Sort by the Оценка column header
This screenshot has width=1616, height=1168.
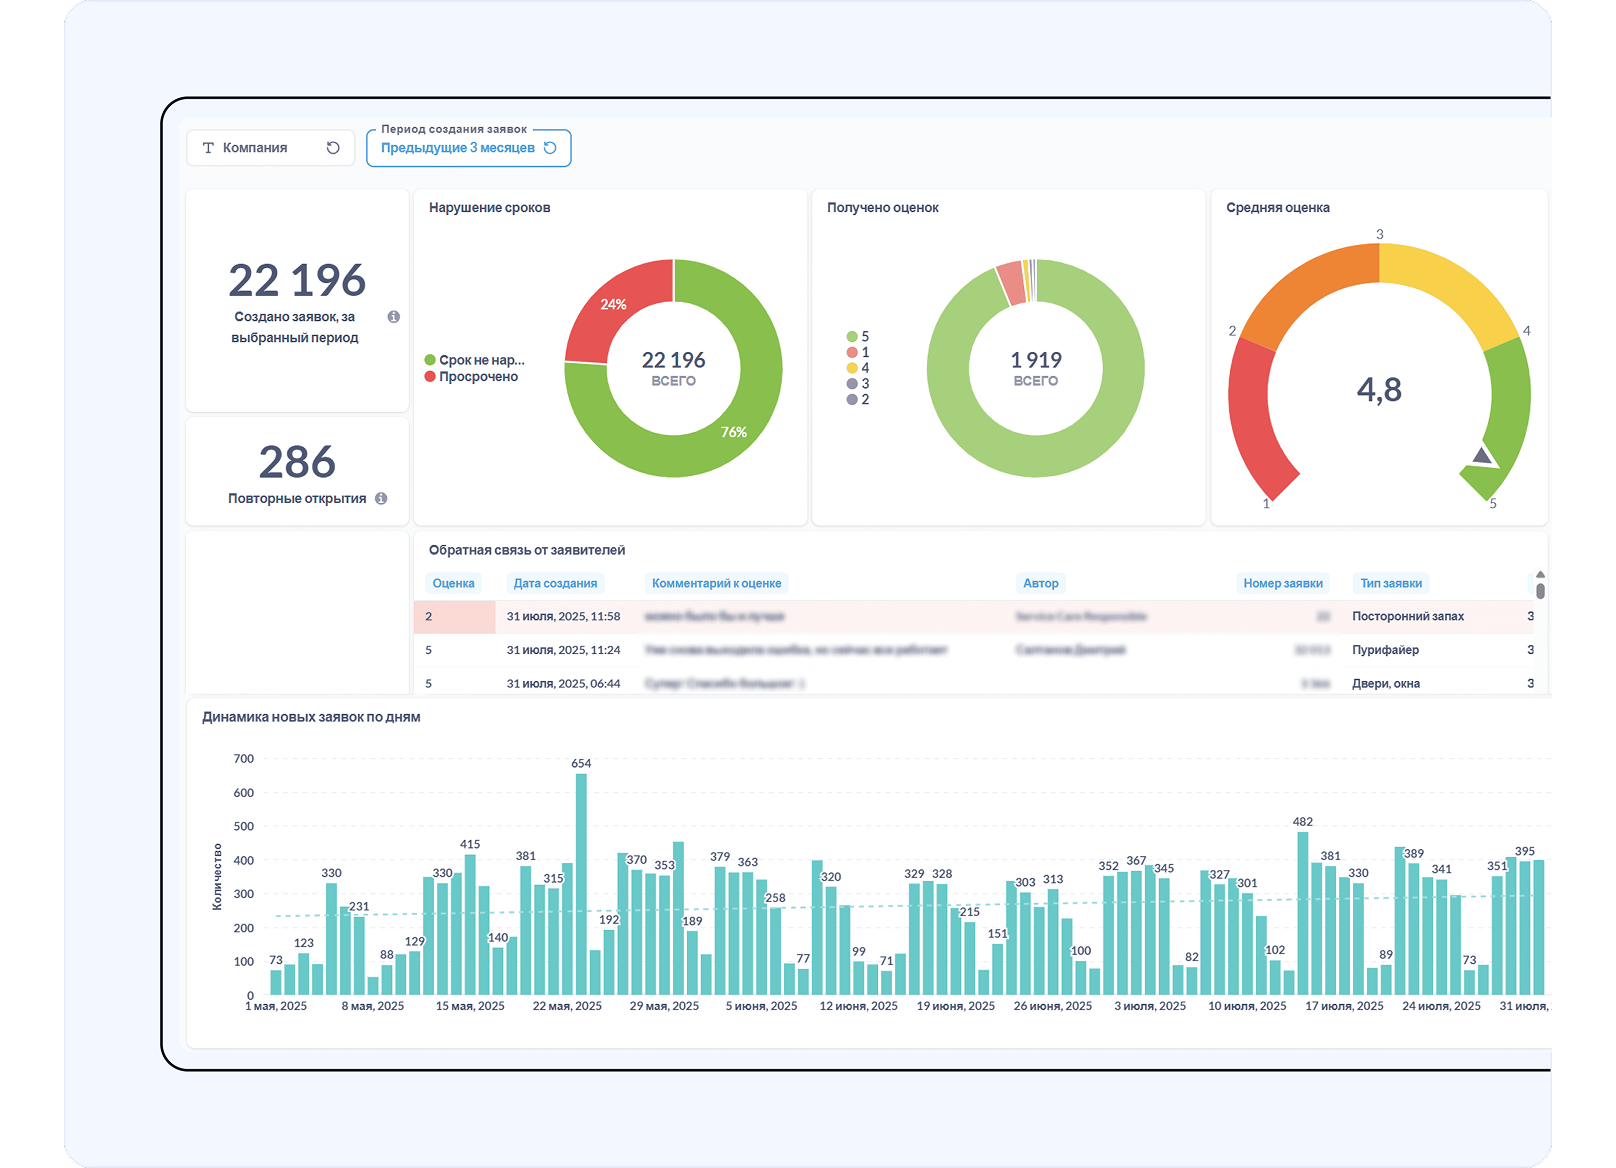453,583
